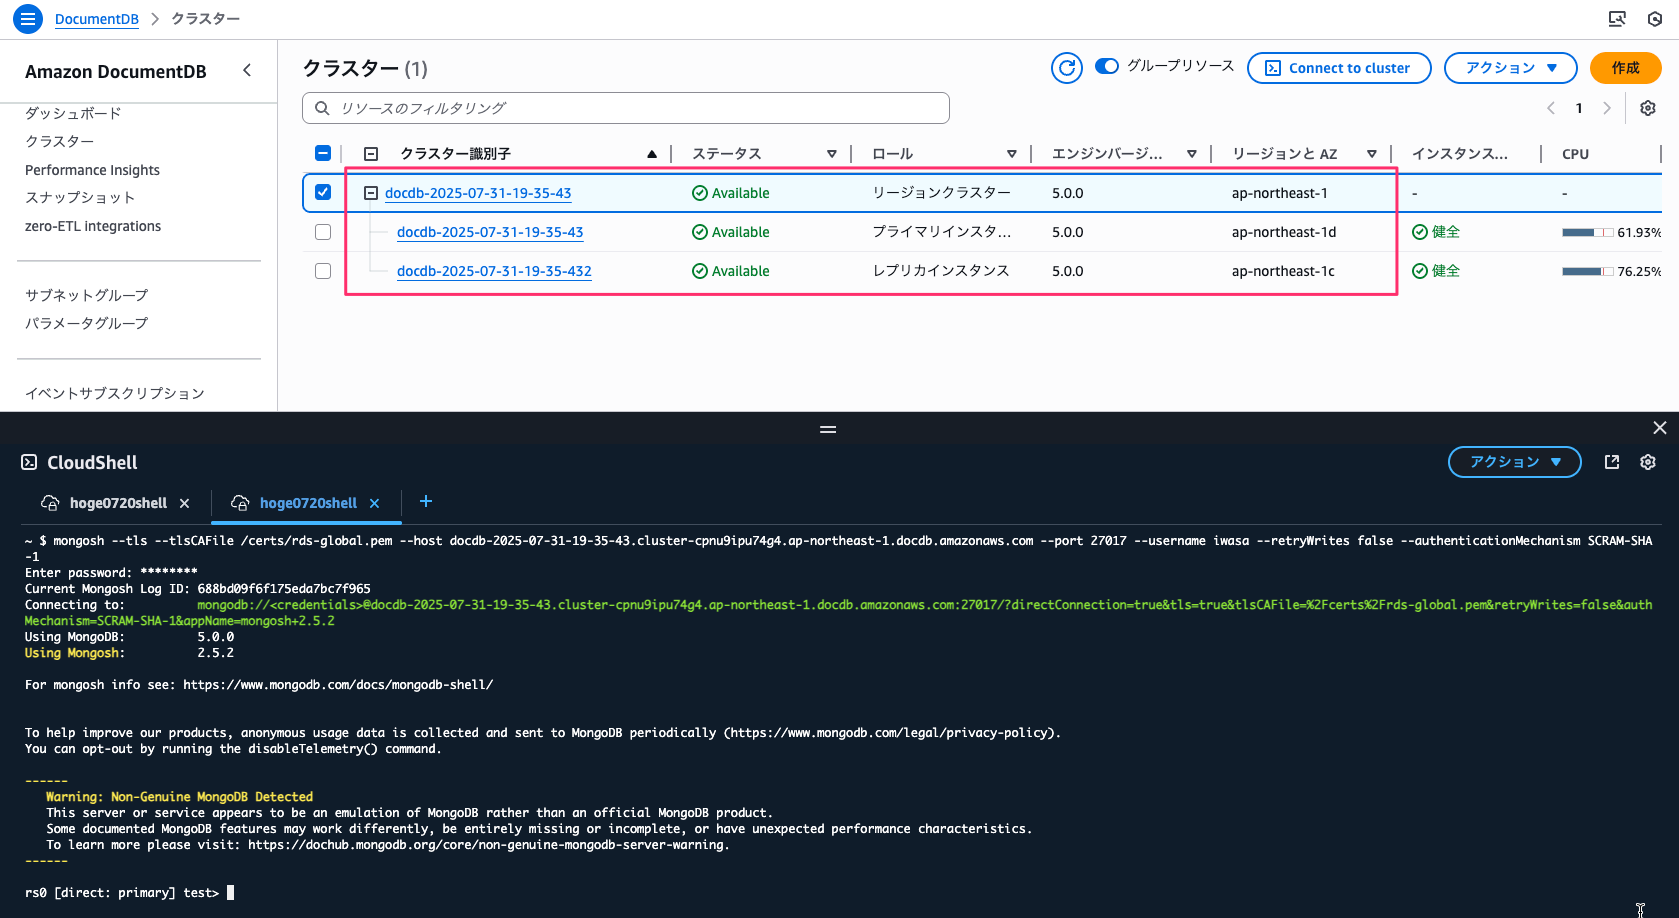Click the CloudShell title icon
1679x918 pixels.
tap(29, 462)
